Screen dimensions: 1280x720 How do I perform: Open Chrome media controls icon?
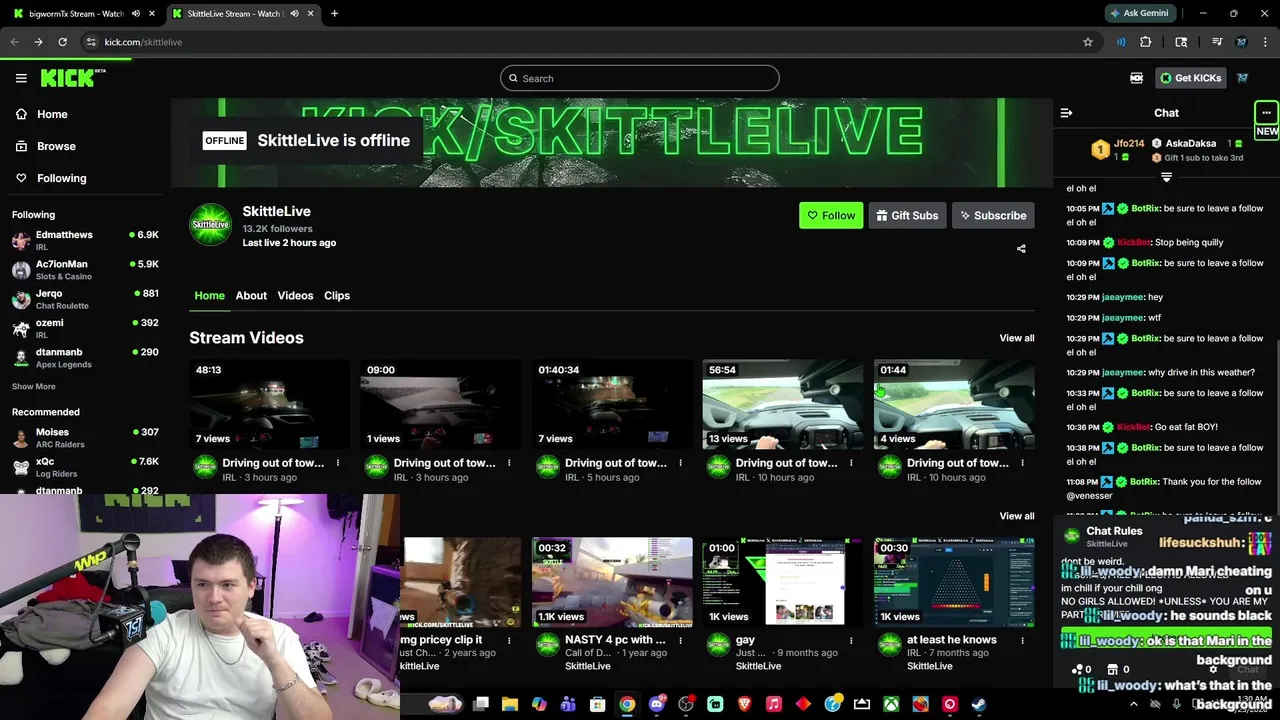pyautogui.click(x=1217, y=42)
